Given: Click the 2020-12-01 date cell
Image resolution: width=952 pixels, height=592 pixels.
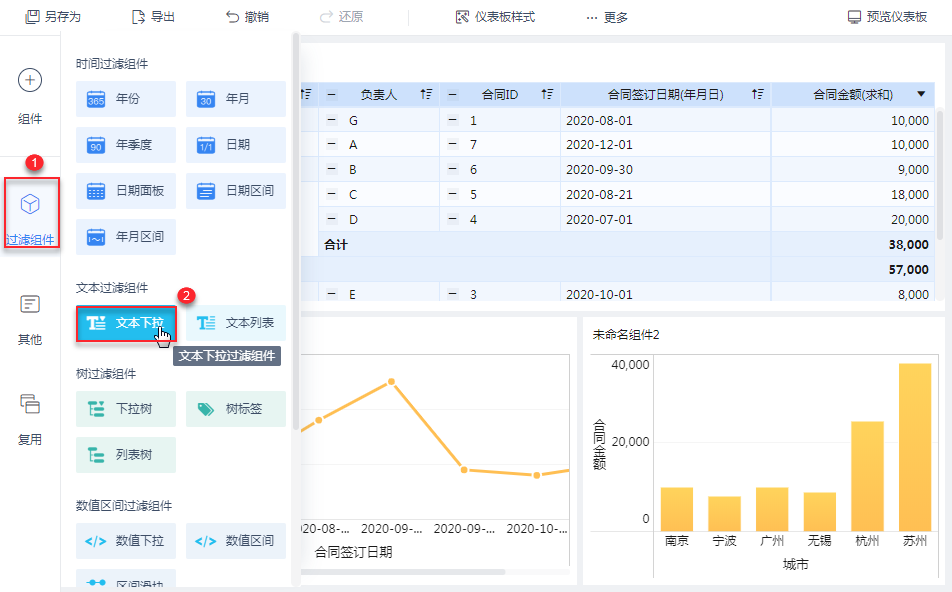Looking at the screenshot, I should 665,145.
